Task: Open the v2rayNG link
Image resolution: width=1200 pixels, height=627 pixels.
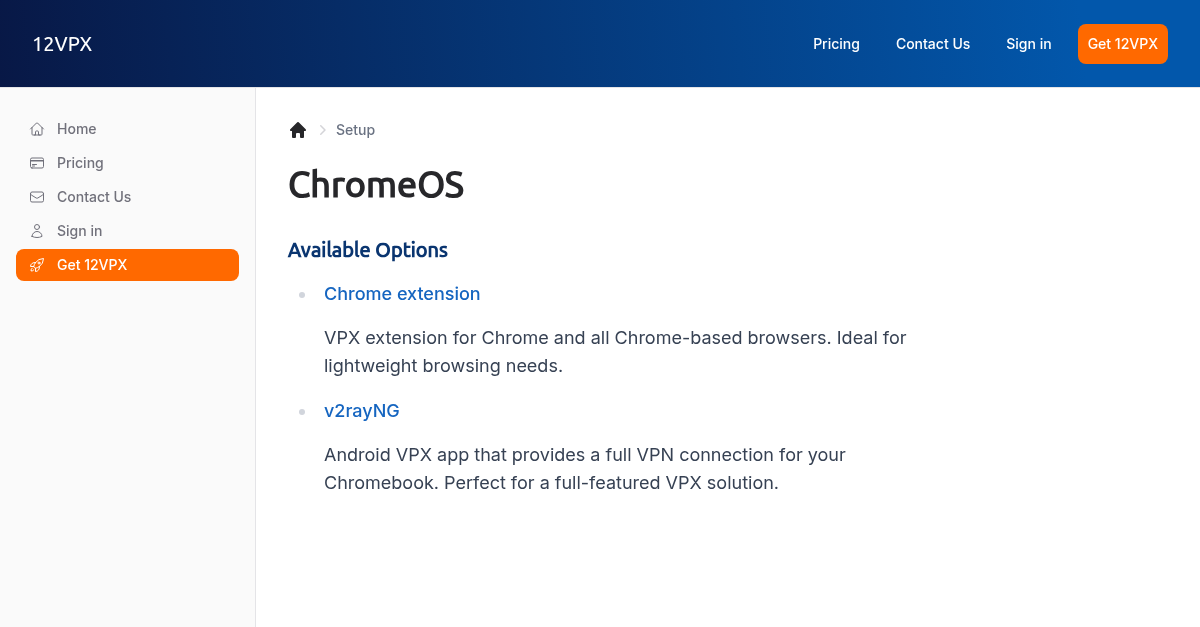Action: (362, 411)
